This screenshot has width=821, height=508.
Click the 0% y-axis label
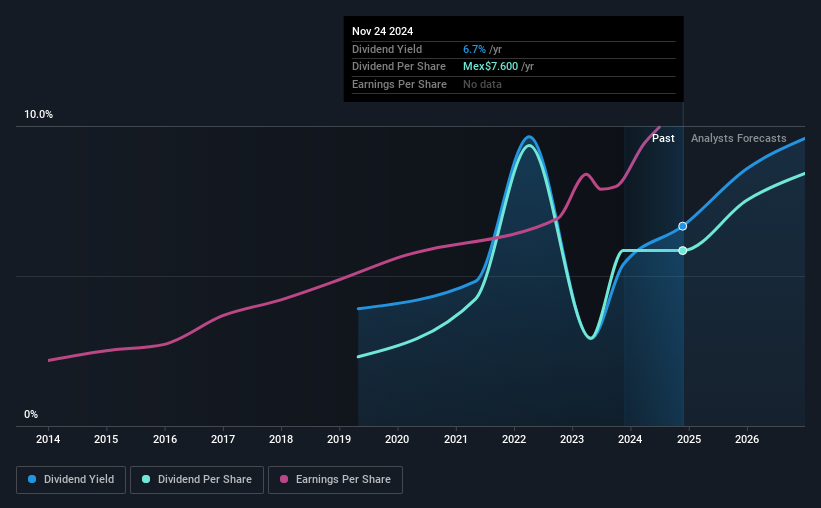(31, 414)
